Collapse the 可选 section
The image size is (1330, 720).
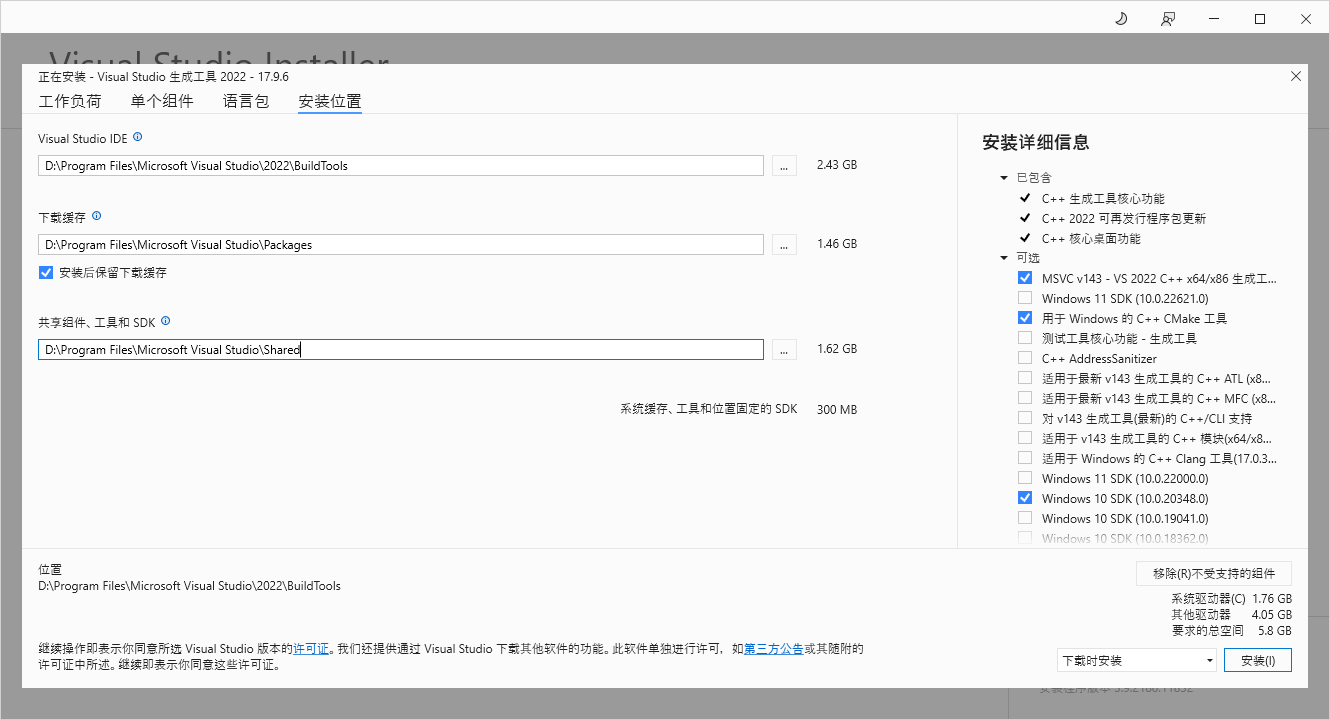(x=1003, y=257)
